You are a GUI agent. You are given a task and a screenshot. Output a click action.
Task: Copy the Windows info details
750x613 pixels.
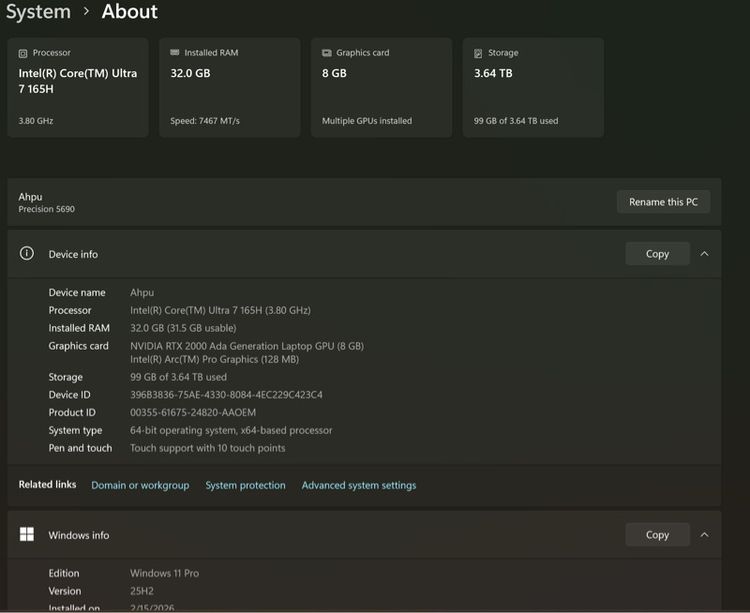click(657, 535)
